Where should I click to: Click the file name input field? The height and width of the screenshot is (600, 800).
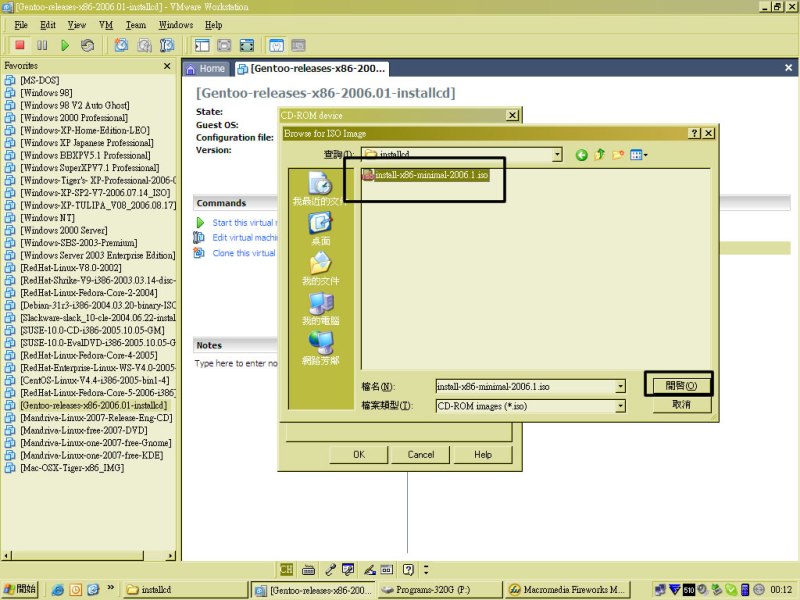tap(526, 387)
